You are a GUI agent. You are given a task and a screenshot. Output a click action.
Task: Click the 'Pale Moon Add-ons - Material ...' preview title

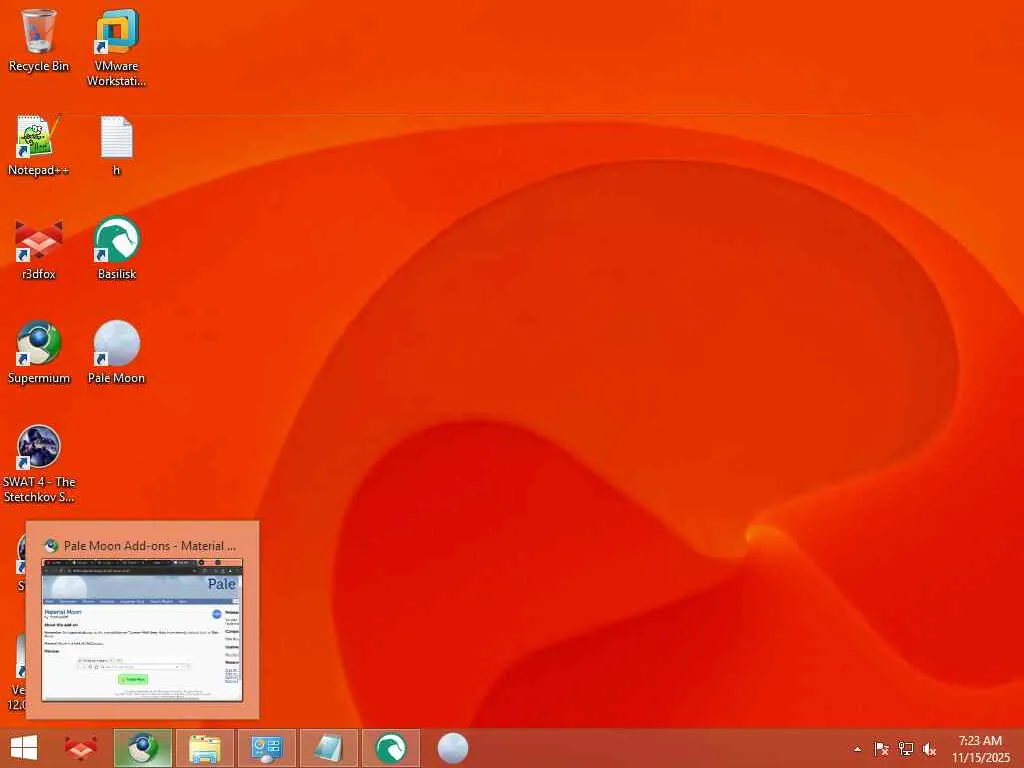(x=150, y=545)
